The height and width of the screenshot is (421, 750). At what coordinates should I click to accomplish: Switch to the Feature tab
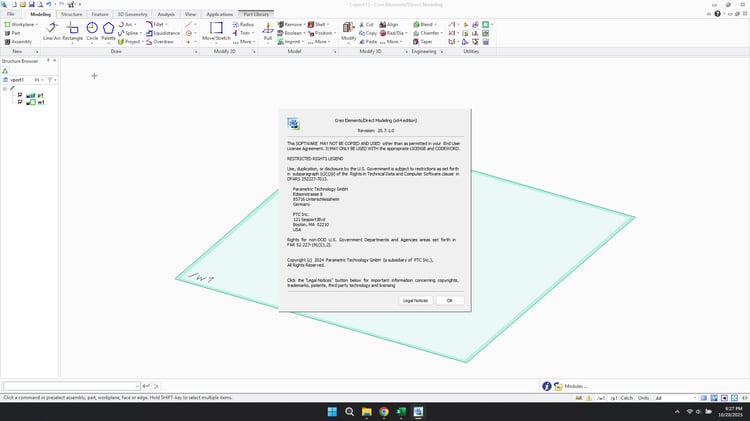tap(100, 14)
